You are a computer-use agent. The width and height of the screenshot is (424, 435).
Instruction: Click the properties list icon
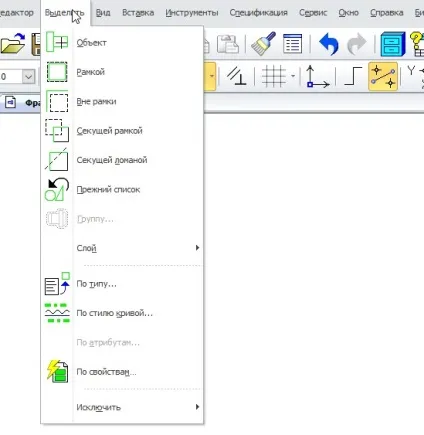292,44
